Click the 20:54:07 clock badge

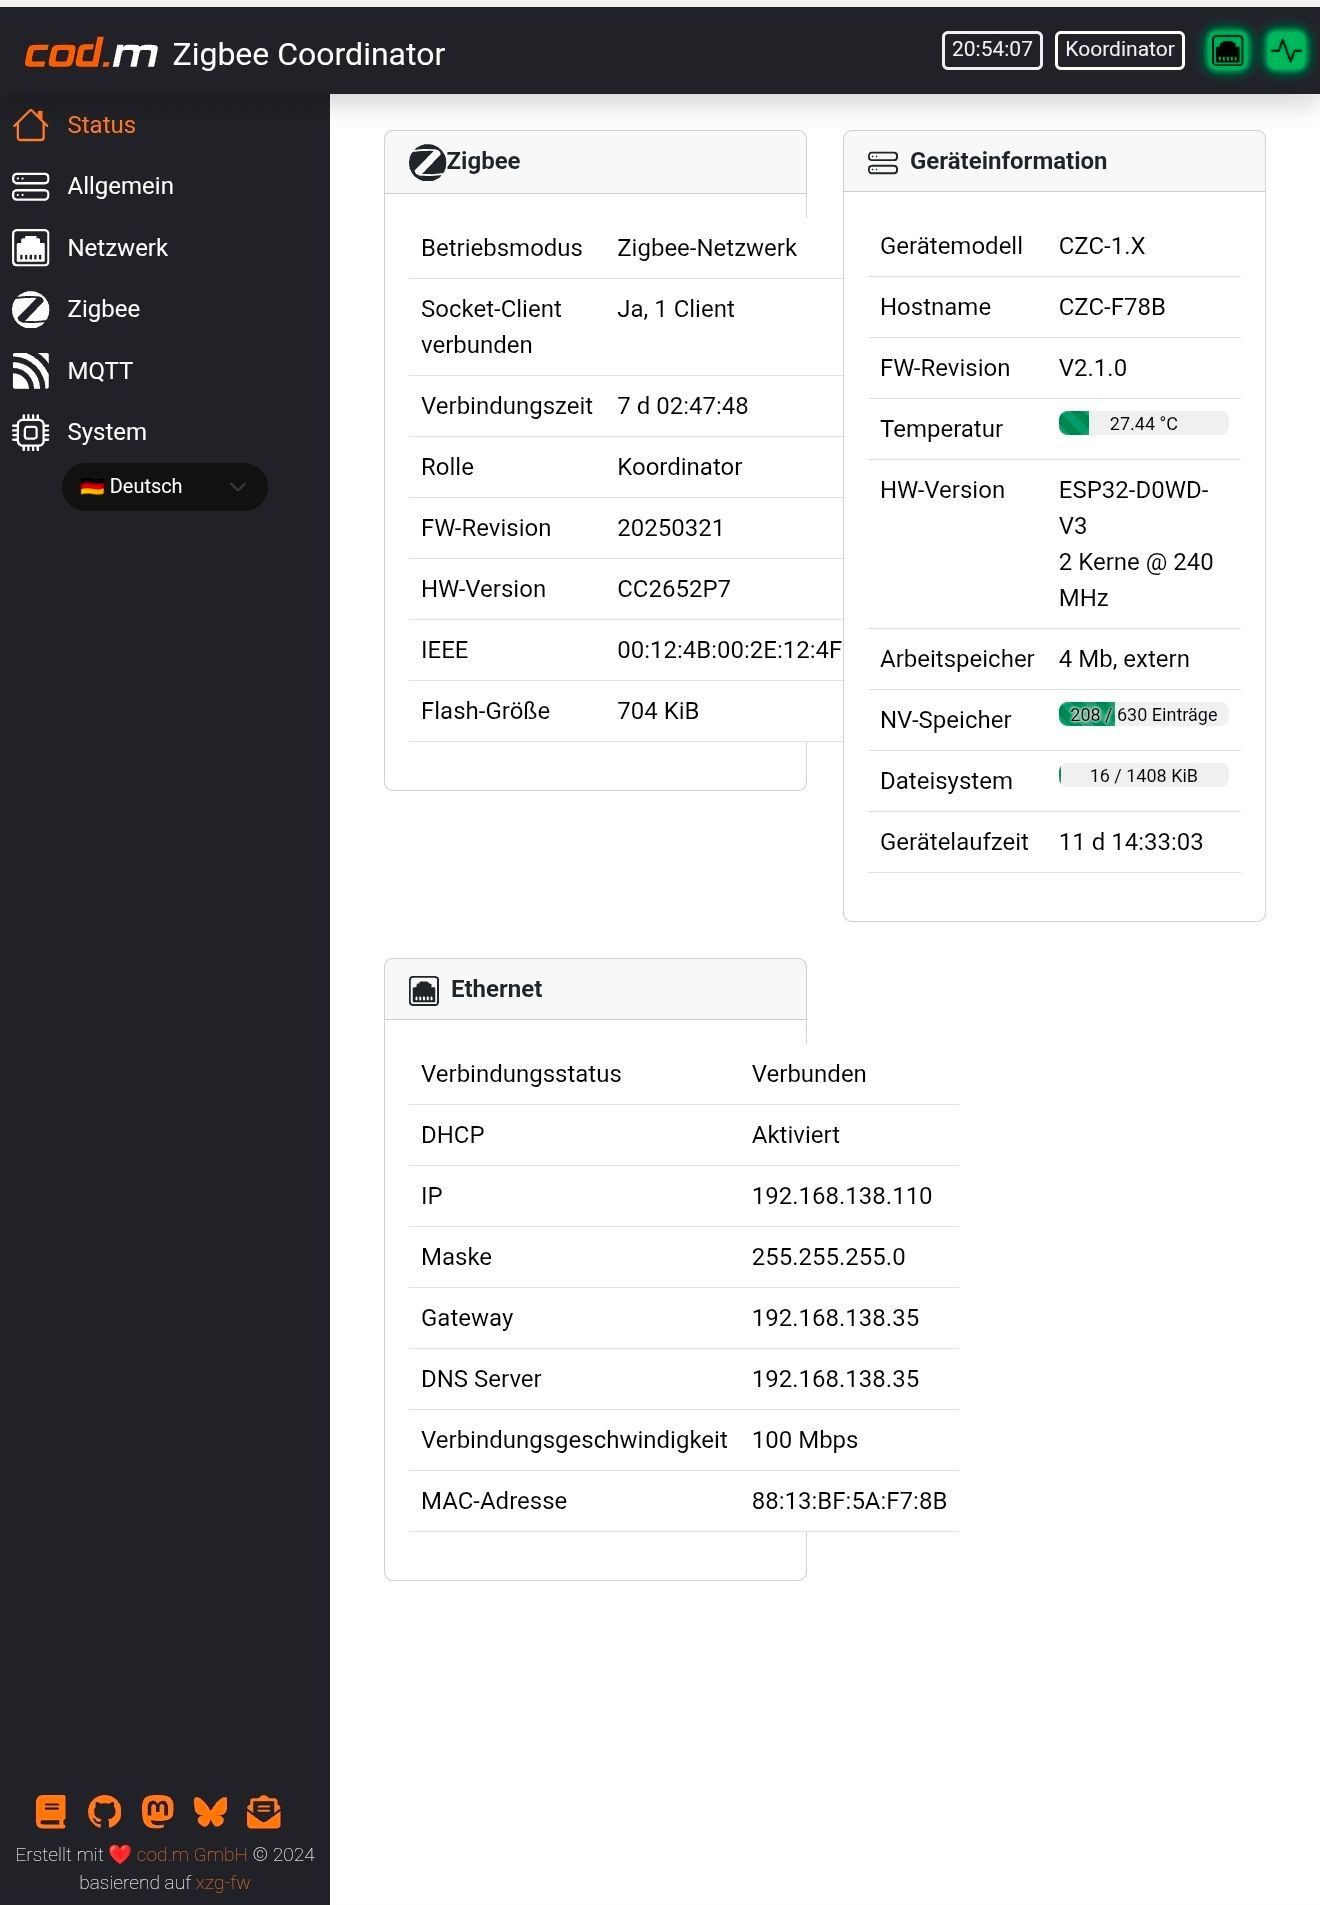992,50
